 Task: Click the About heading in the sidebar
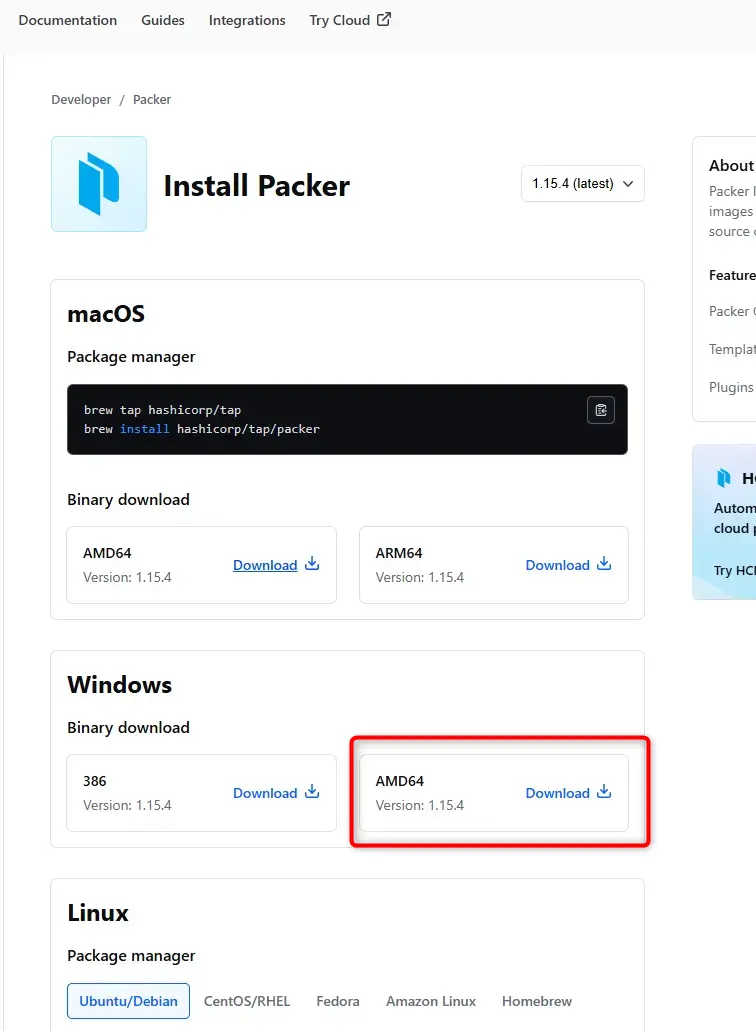pos(732,166)
